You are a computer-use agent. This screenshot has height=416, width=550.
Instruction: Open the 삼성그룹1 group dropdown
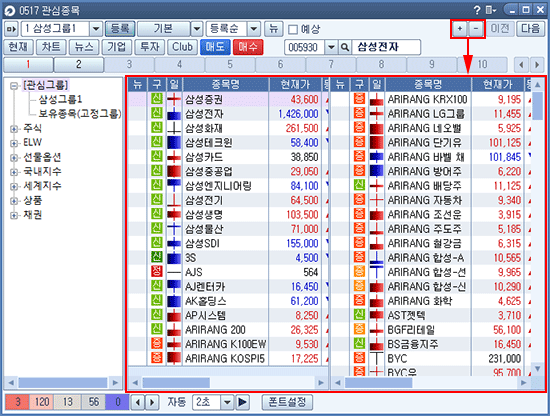96,29
